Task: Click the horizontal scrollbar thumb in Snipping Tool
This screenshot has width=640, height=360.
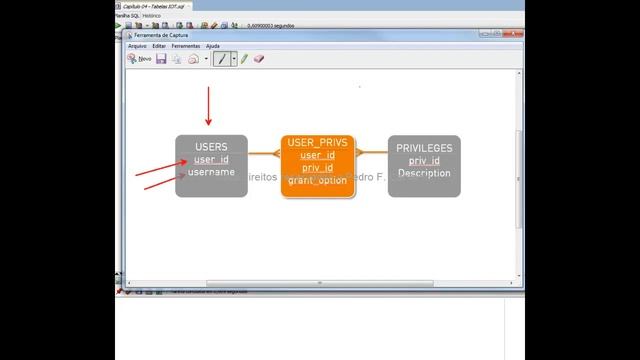Action: pos(320,283)
